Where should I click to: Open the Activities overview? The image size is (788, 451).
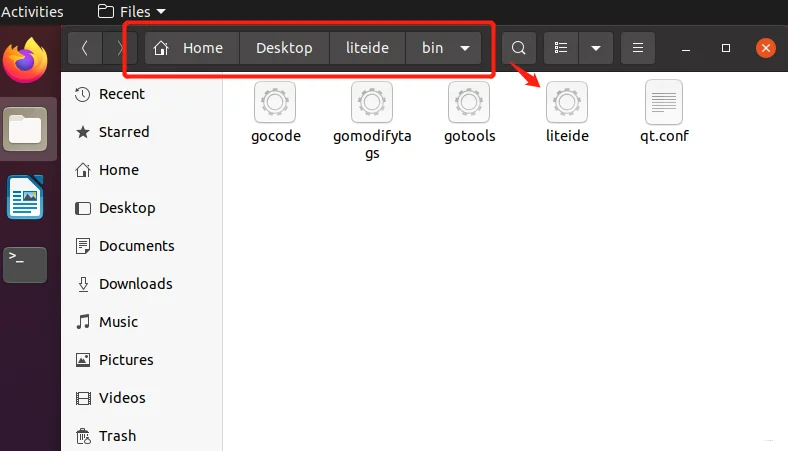(32, 11)
